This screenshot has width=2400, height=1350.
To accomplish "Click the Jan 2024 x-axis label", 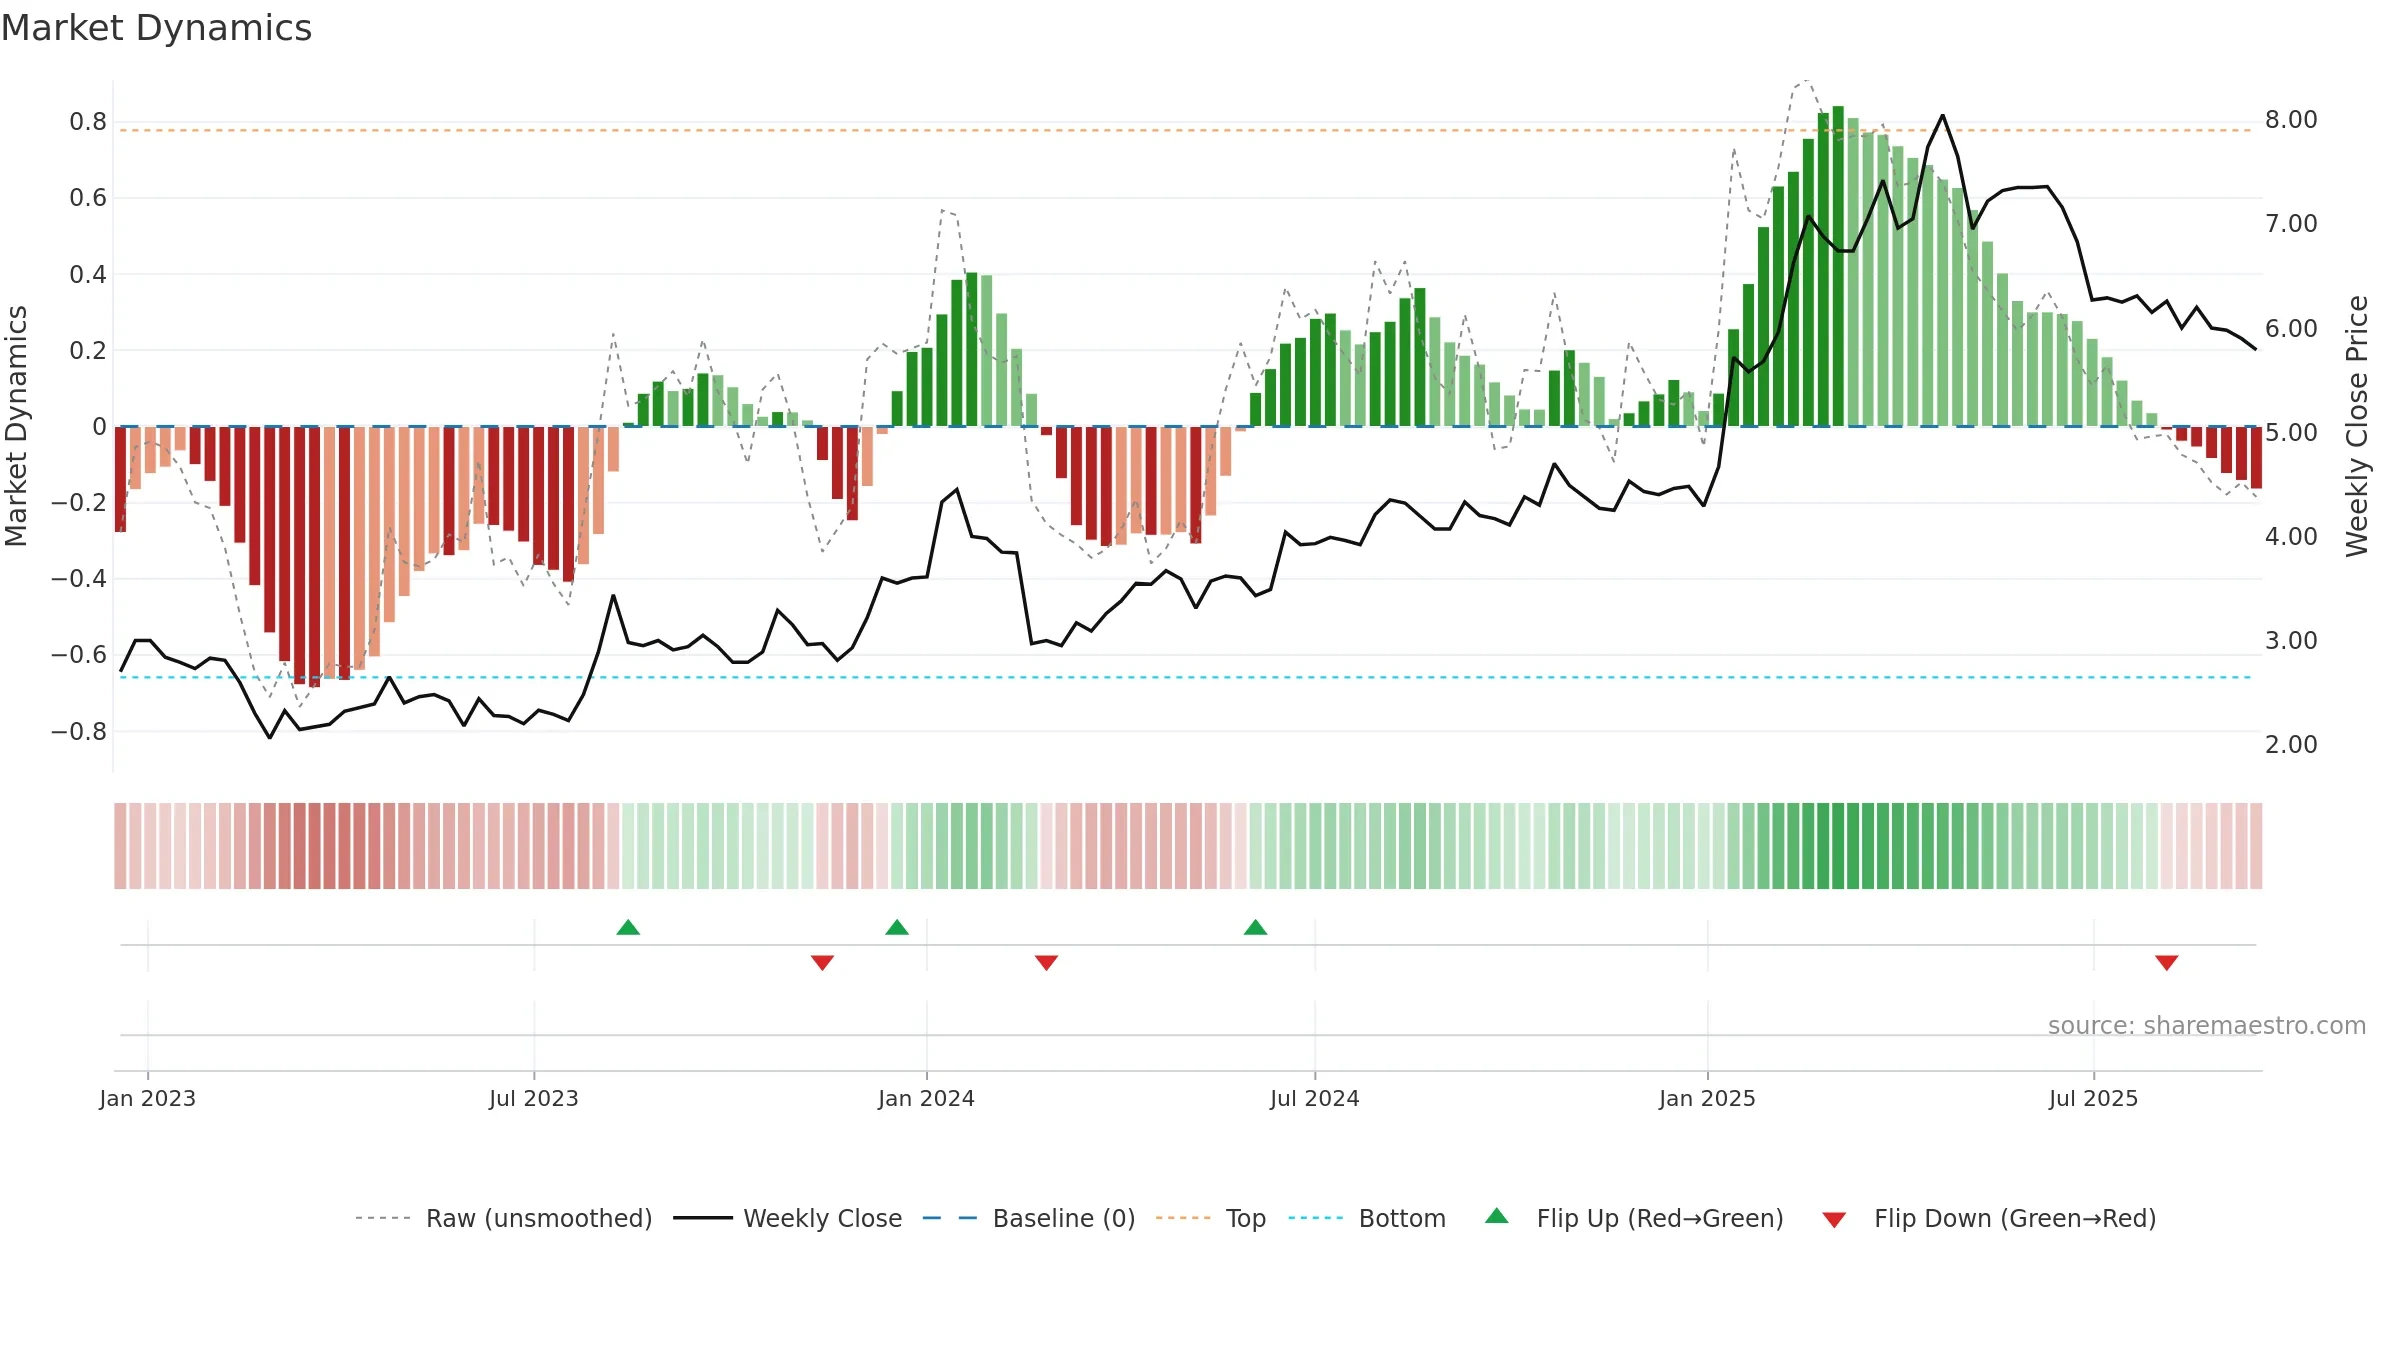I will (926, 1098).
